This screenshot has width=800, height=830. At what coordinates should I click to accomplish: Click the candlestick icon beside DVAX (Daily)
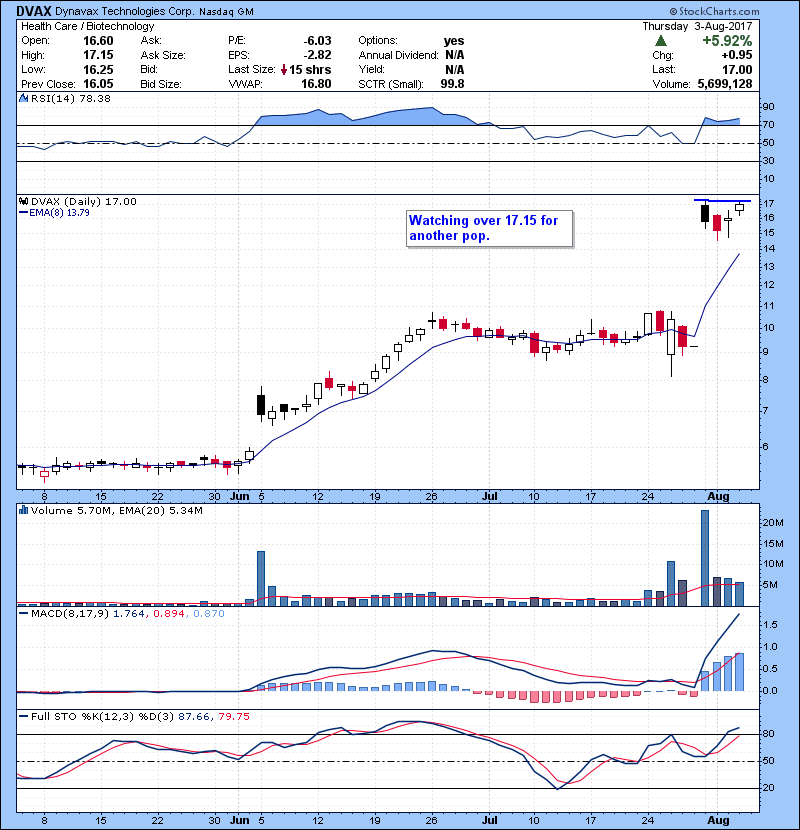[x=23, y=202]
